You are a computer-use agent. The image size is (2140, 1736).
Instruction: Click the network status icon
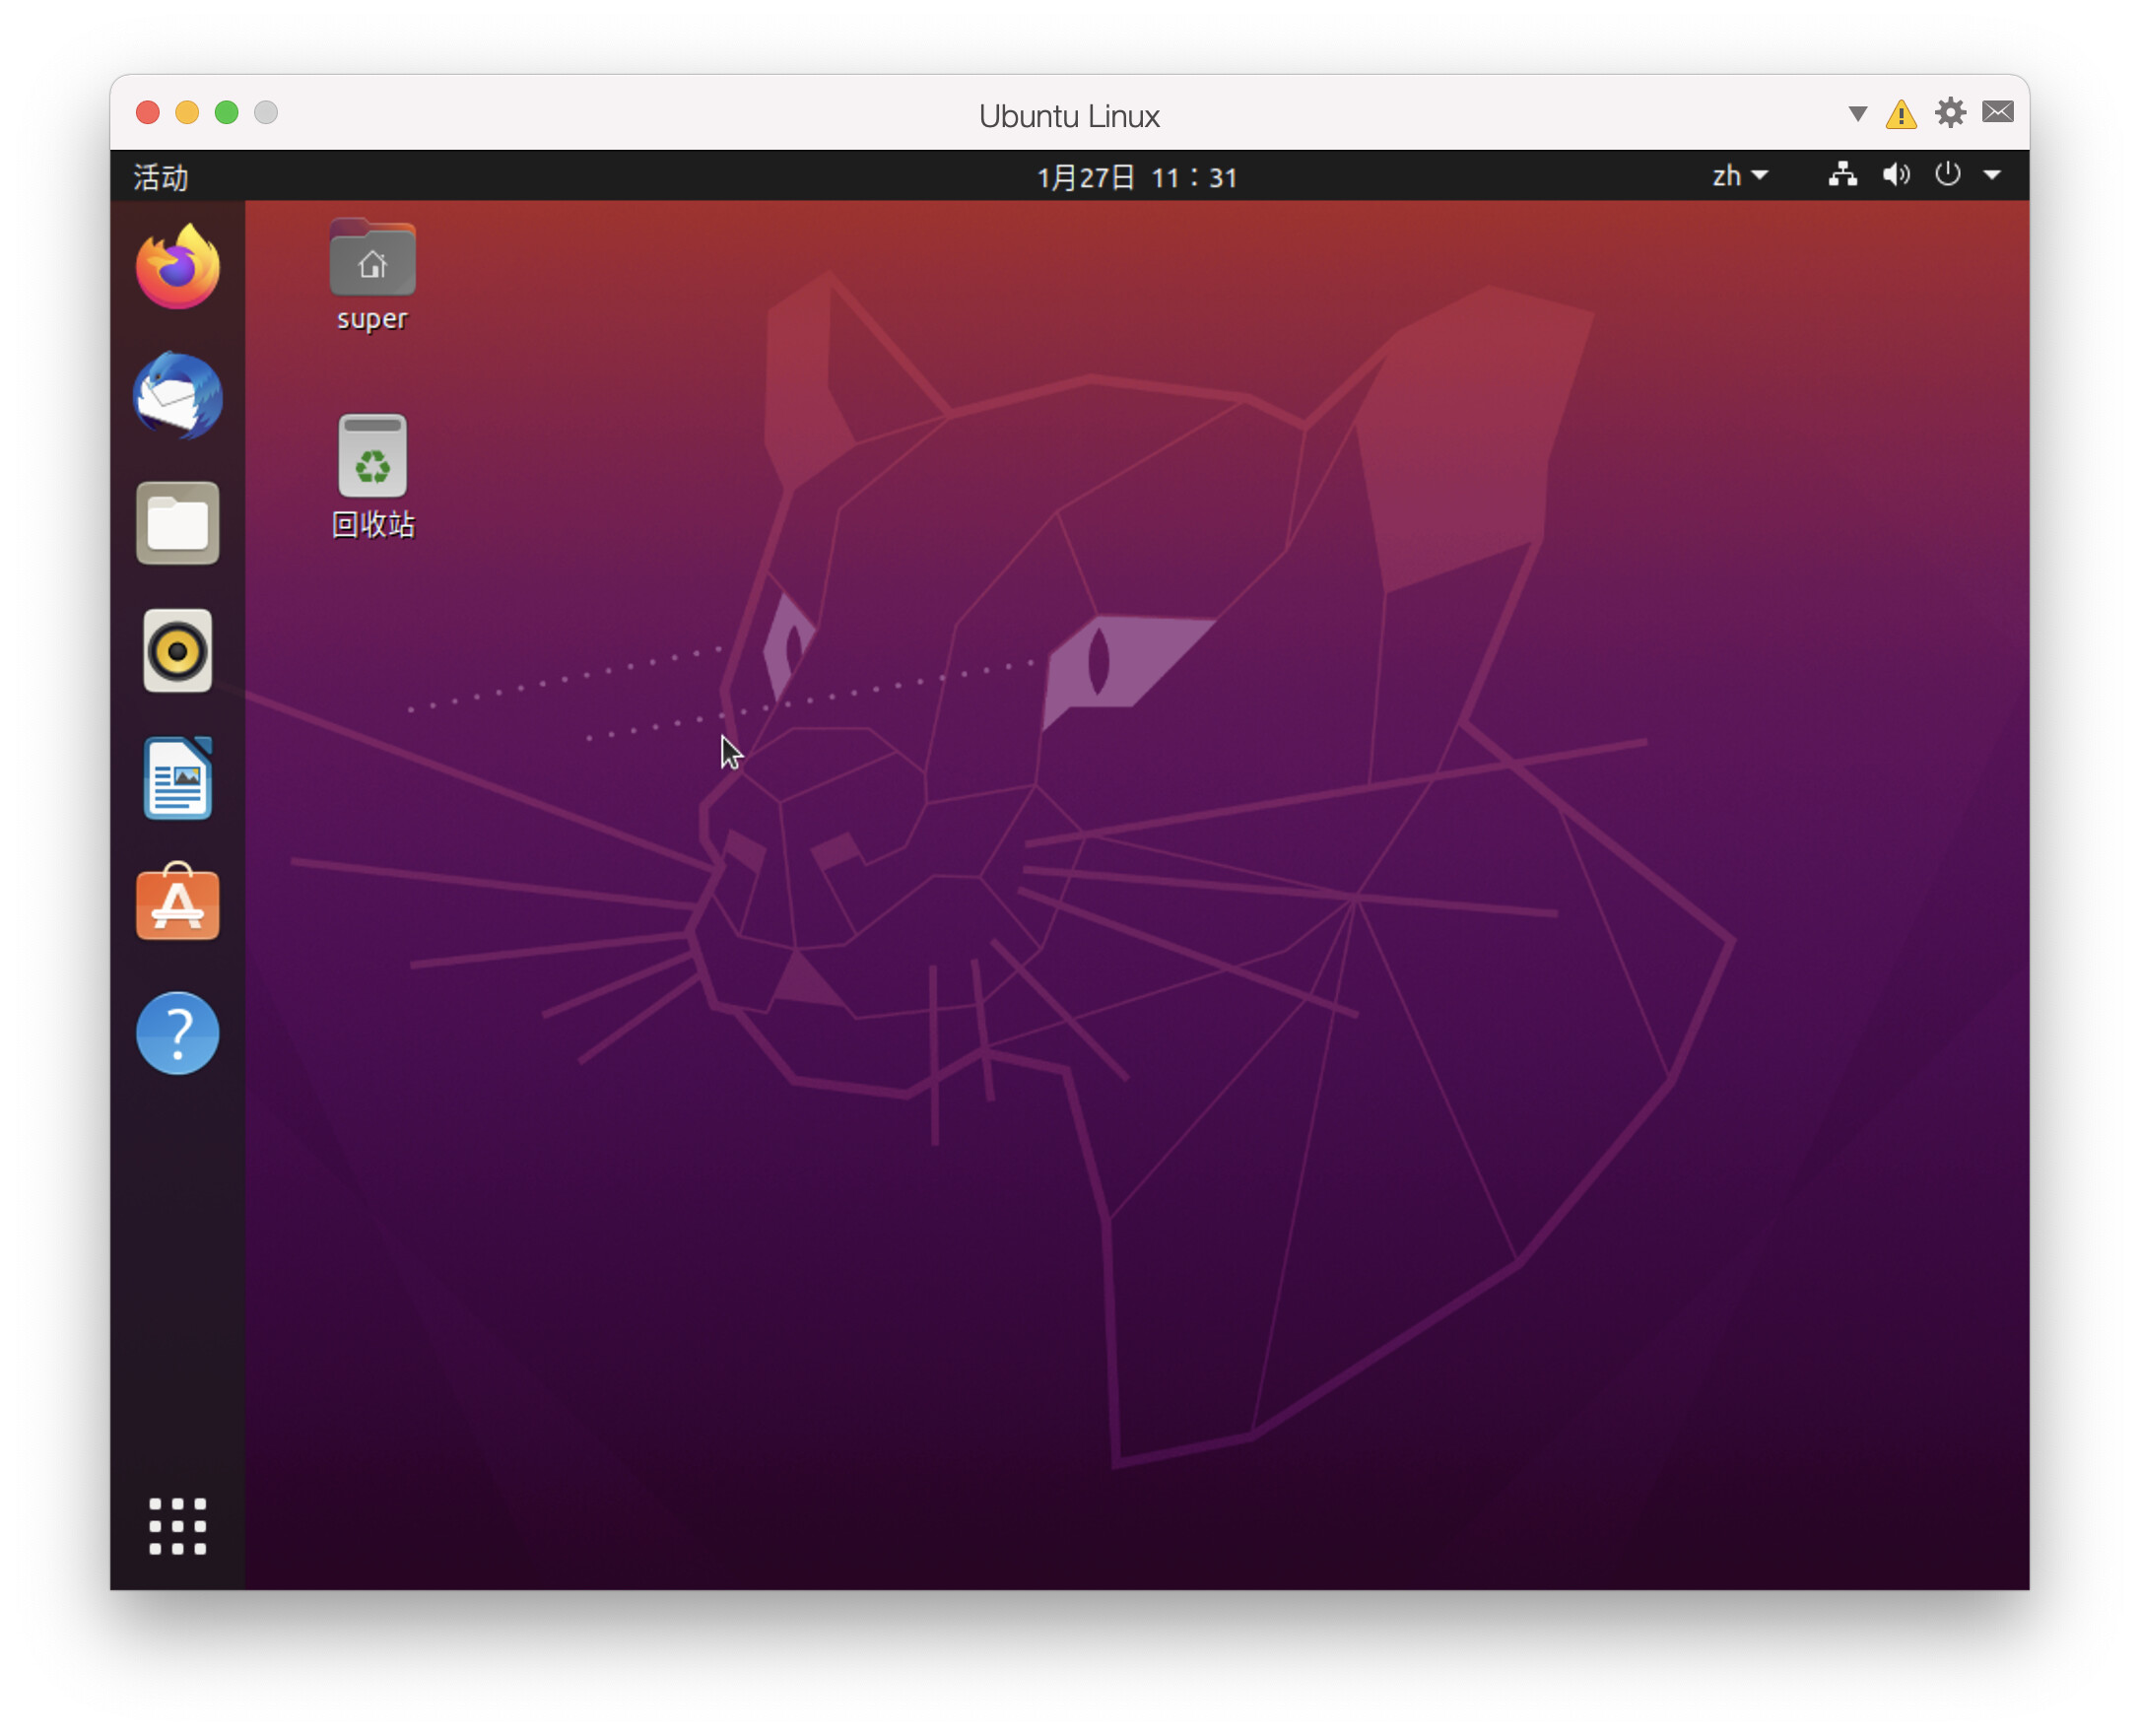(x=1843, y=176)
